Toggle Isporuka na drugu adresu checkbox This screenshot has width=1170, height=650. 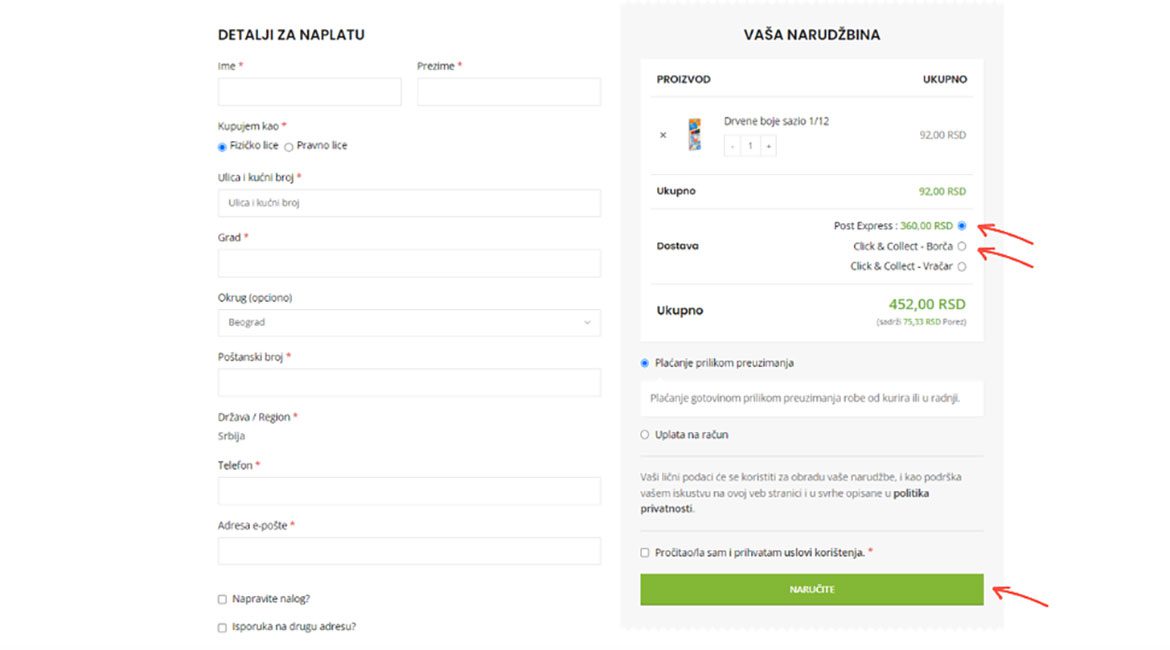(x=223, y=627)
